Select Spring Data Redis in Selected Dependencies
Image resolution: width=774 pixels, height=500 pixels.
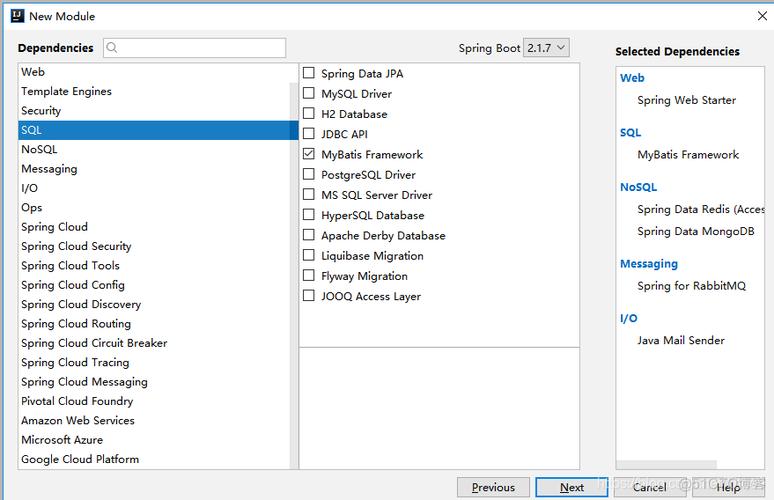pyautogui.click(x=701, y=209)
